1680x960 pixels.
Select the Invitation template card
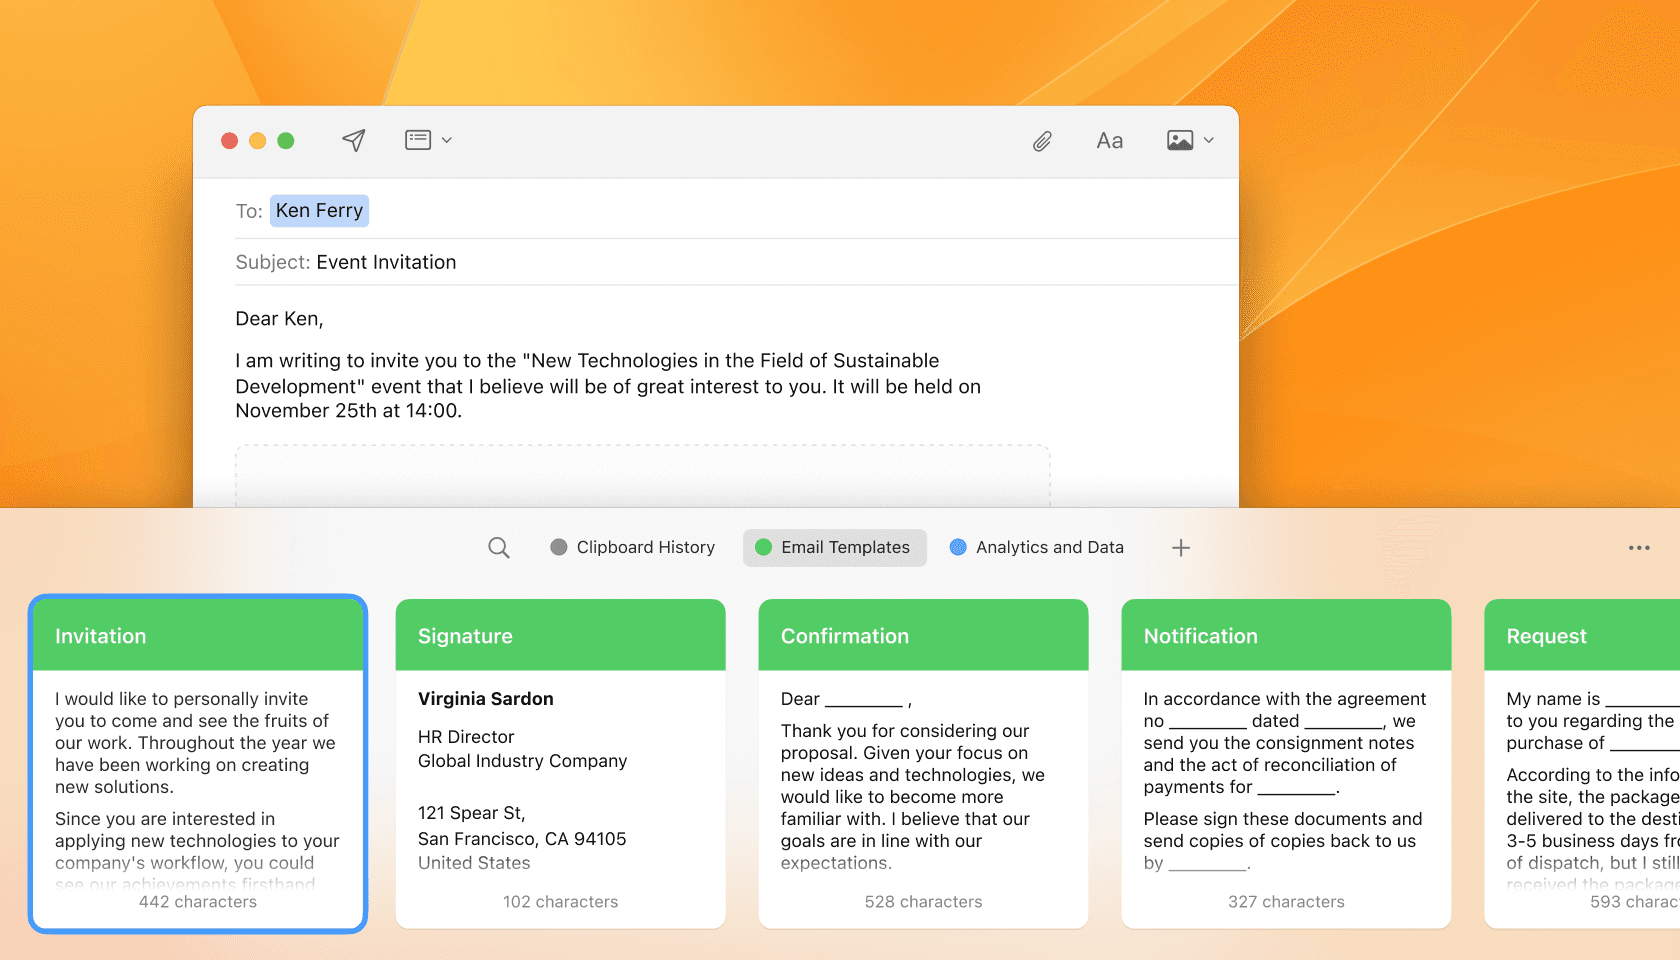[198, 764]
